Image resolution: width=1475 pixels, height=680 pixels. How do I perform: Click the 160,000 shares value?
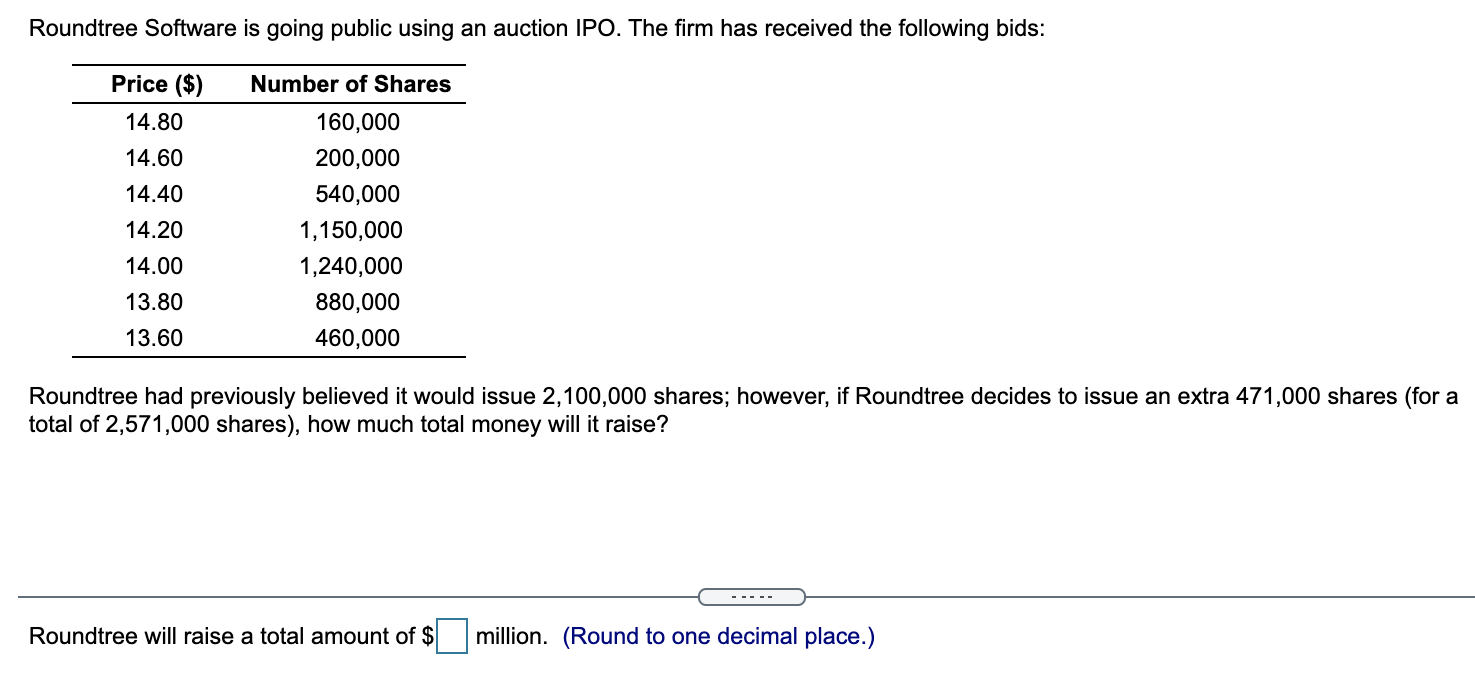tap(360, 121)
